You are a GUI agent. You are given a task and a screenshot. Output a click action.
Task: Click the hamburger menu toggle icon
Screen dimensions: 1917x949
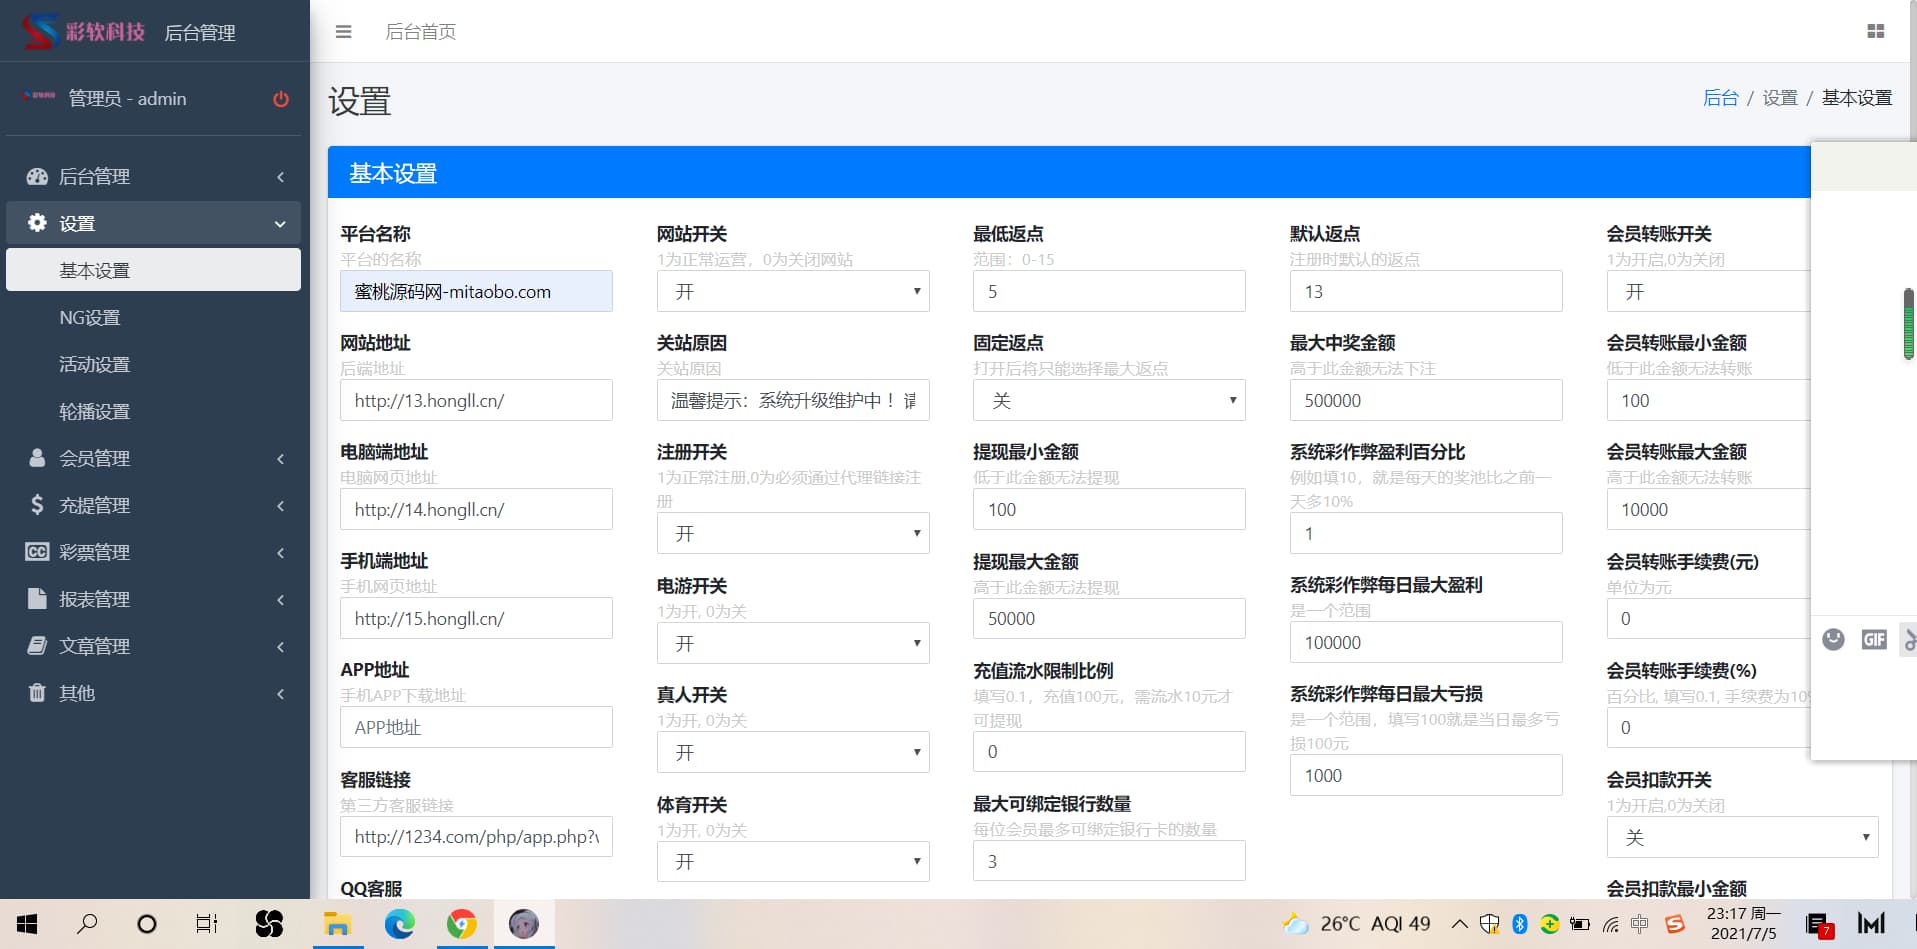(343, 32)
